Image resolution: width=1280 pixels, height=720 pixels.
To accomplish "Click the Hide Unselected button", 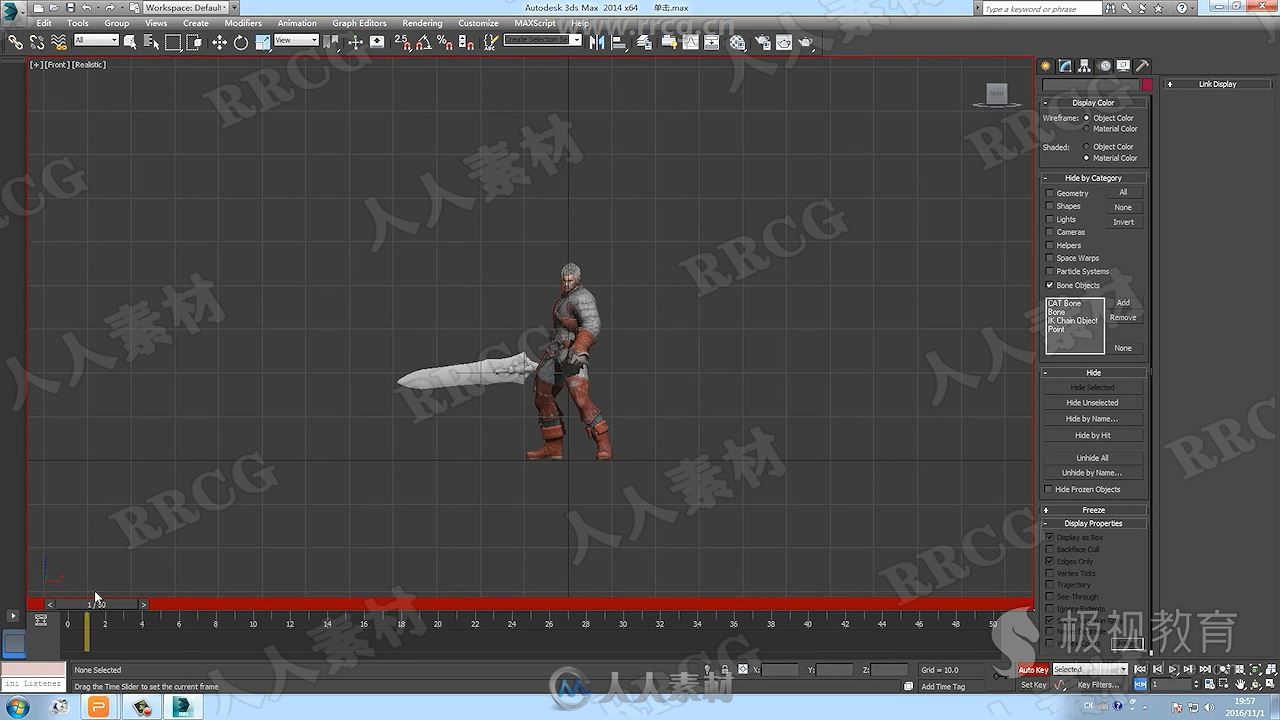I will [x=1092, y=403].
